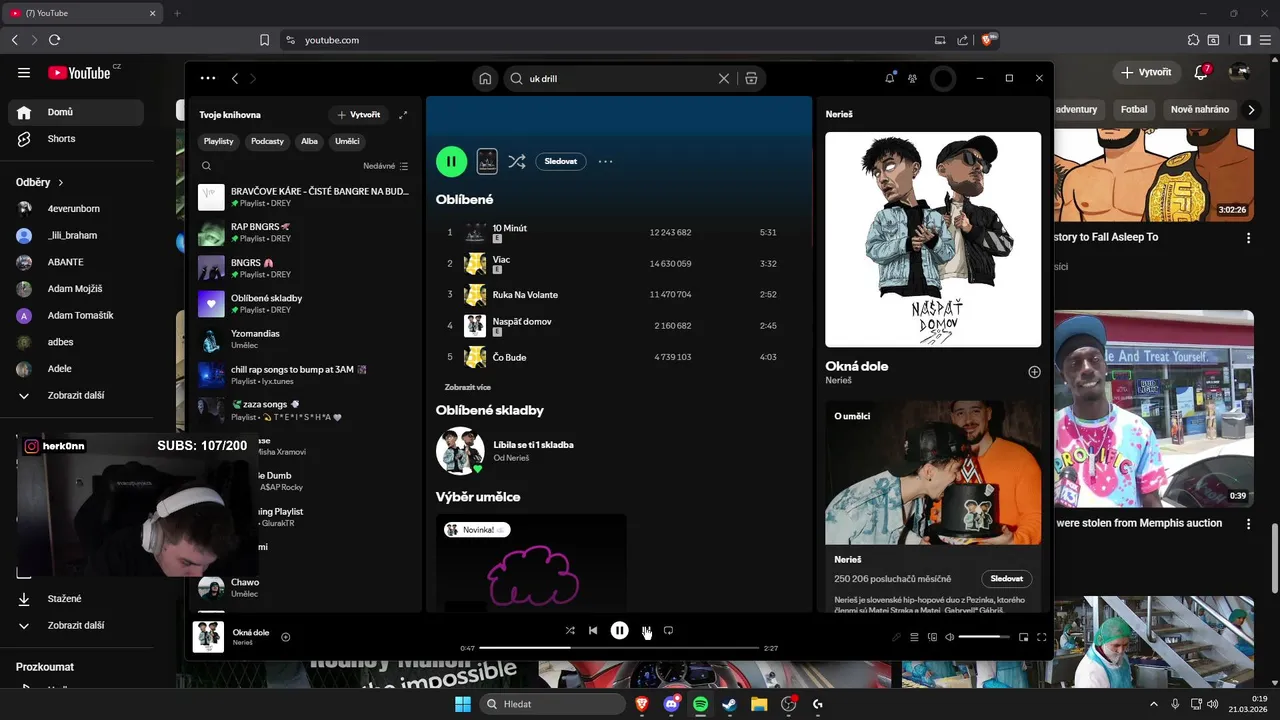The height and width of the screenshot is (720, 1280).
Task: Toggle artist page shuffle next to Sledovat
Action: (516, 161)
